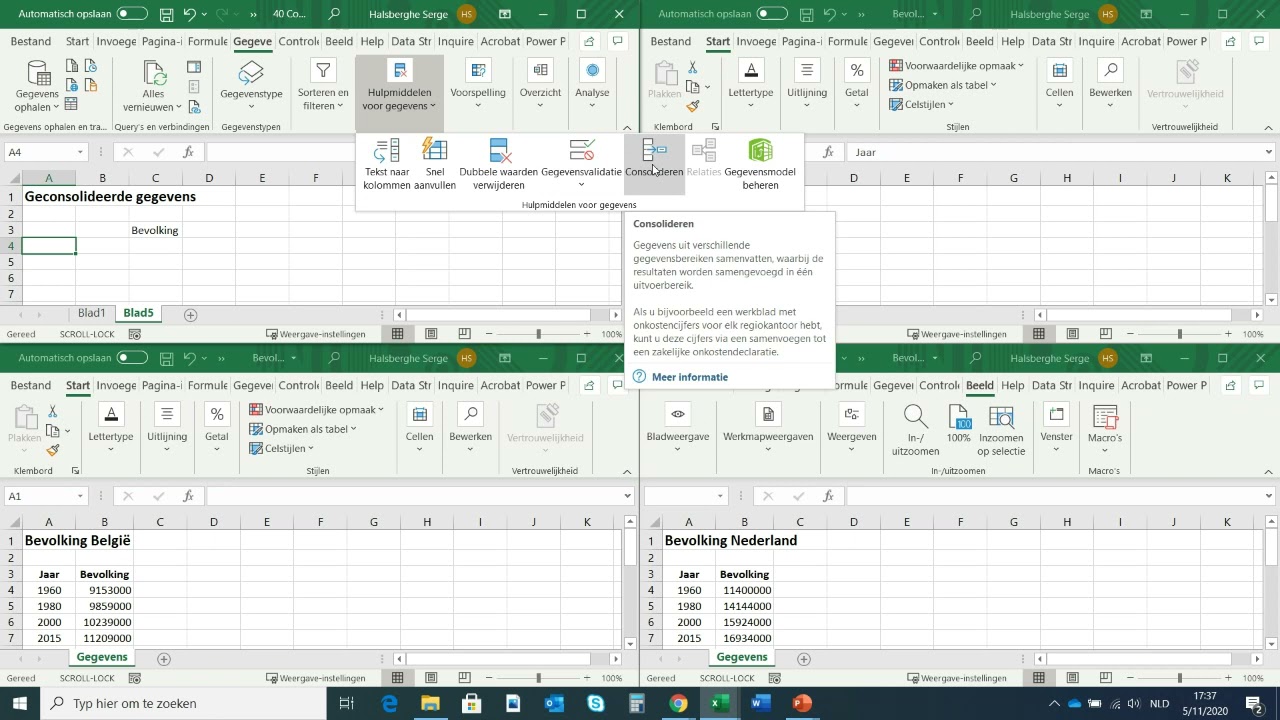Open Bestand tab in top-right window

(671, 41)
